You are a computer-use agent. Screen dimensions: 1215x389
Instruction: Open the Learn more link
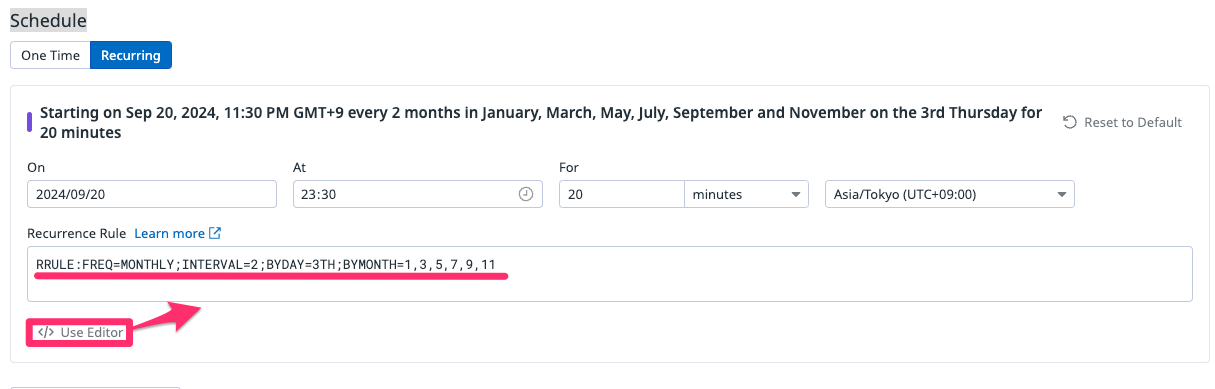click(169, 233)
